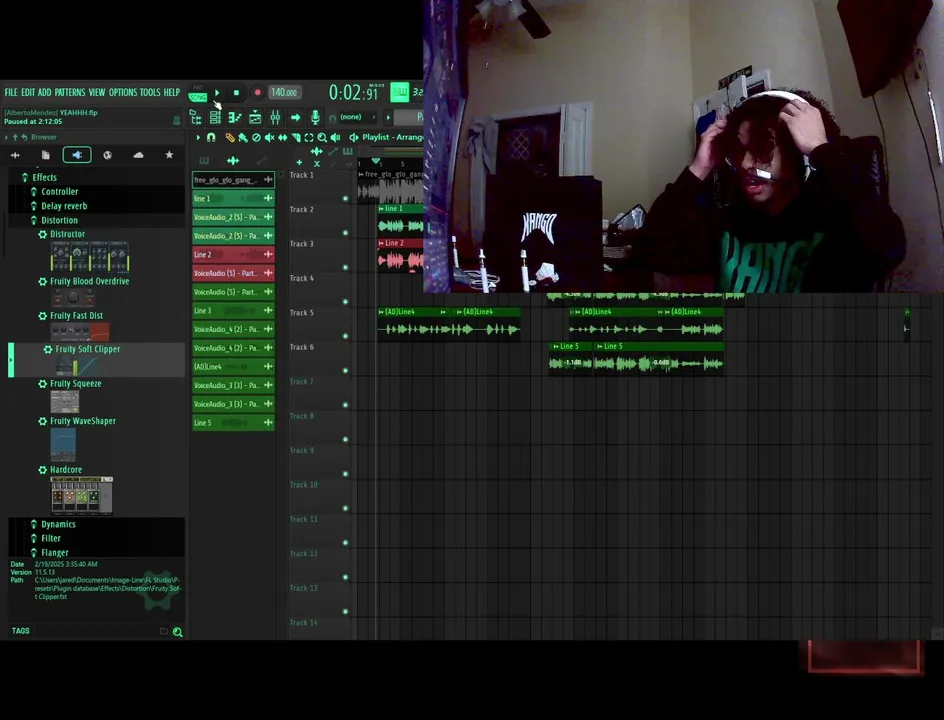
Task: Select the mute tool in playlist toolbar
Action: 270,138
